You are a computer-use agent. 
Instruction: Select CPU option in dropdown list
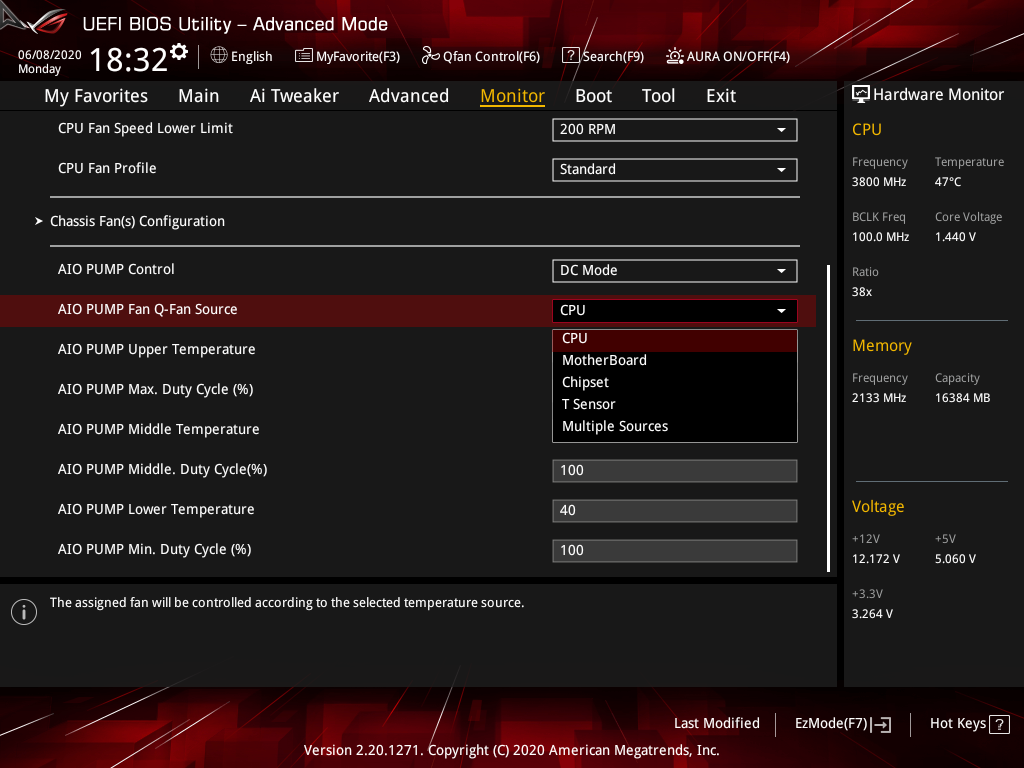675,339
